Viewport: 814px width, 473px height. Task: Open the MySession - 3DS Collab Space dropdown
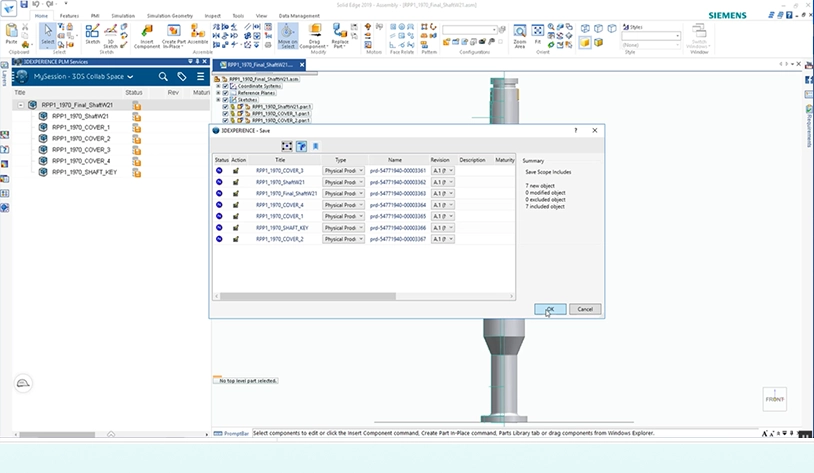coord(83,76)
